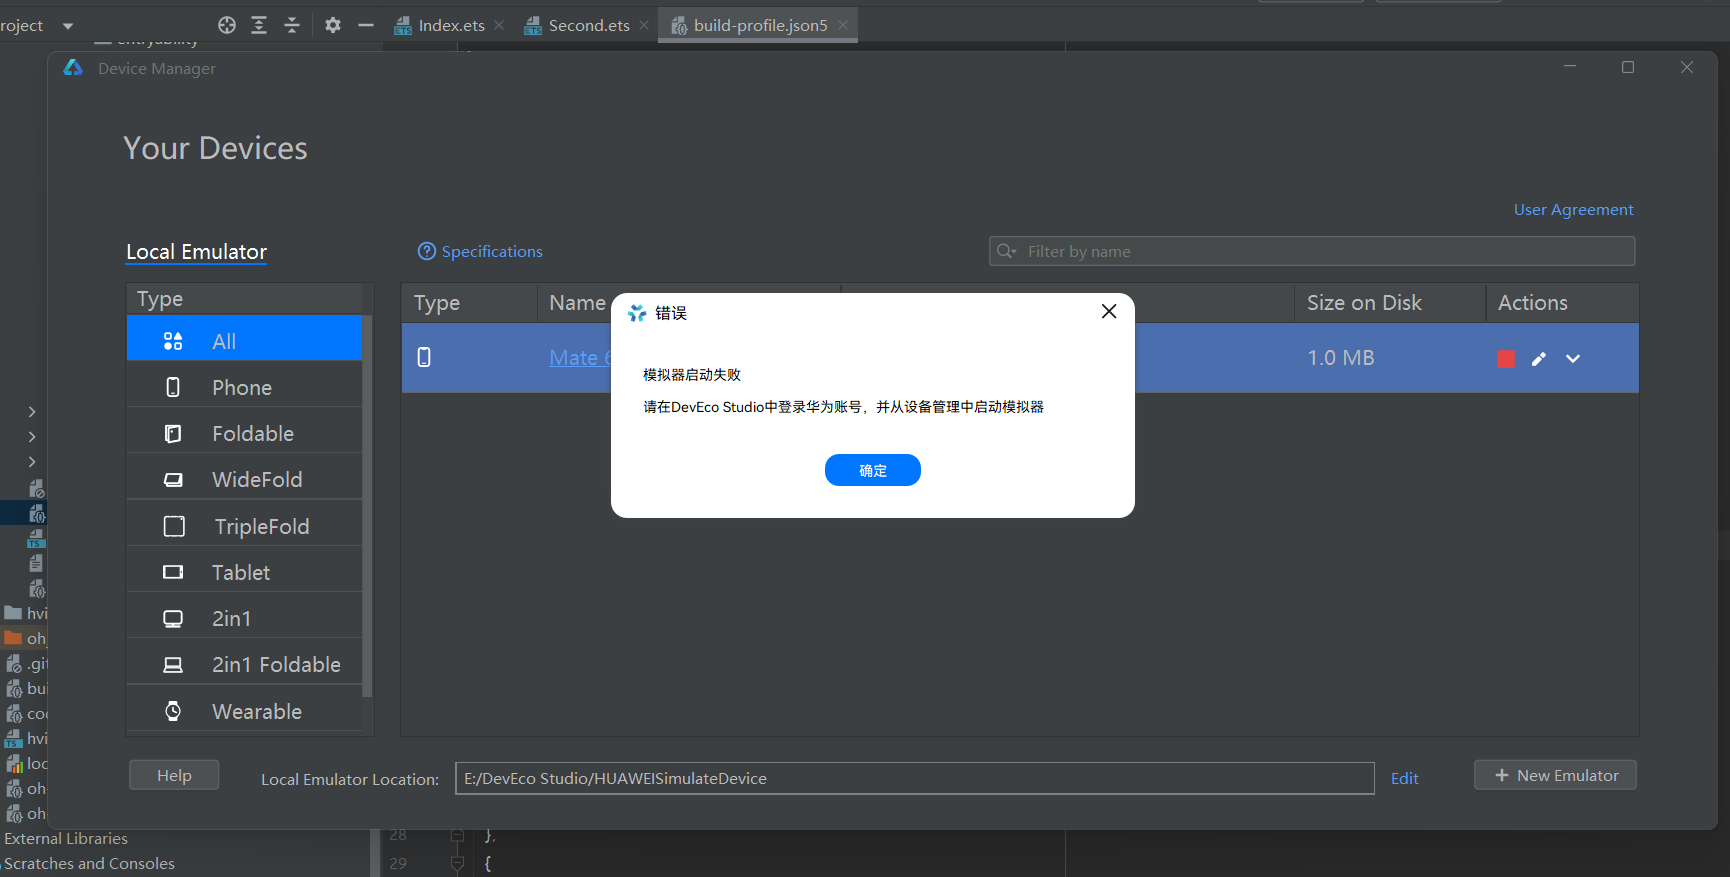
Task: Click the locate file target icon
Action: click(x=227, y=25)
